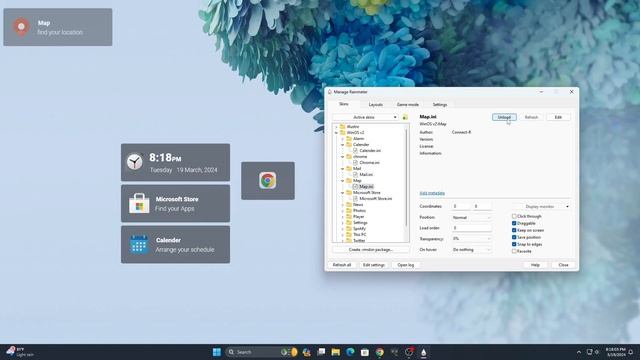Click the Edit button for Map.ini
Screen dimensions: 640x360
(558, 117)
